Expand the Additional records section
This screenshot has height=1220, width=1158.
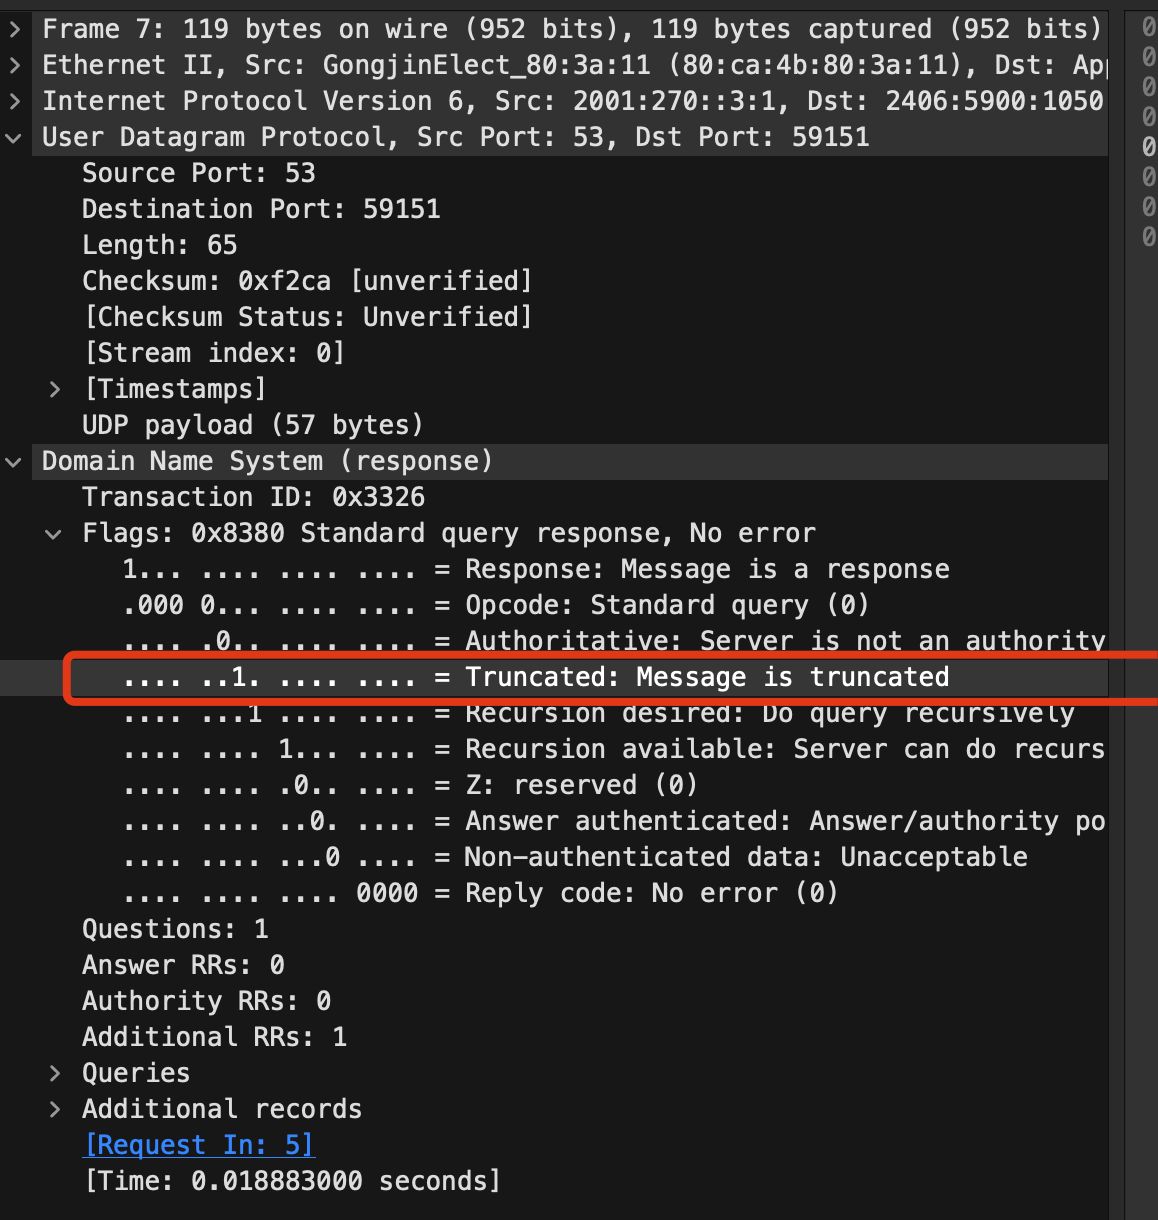[55, 1109]
